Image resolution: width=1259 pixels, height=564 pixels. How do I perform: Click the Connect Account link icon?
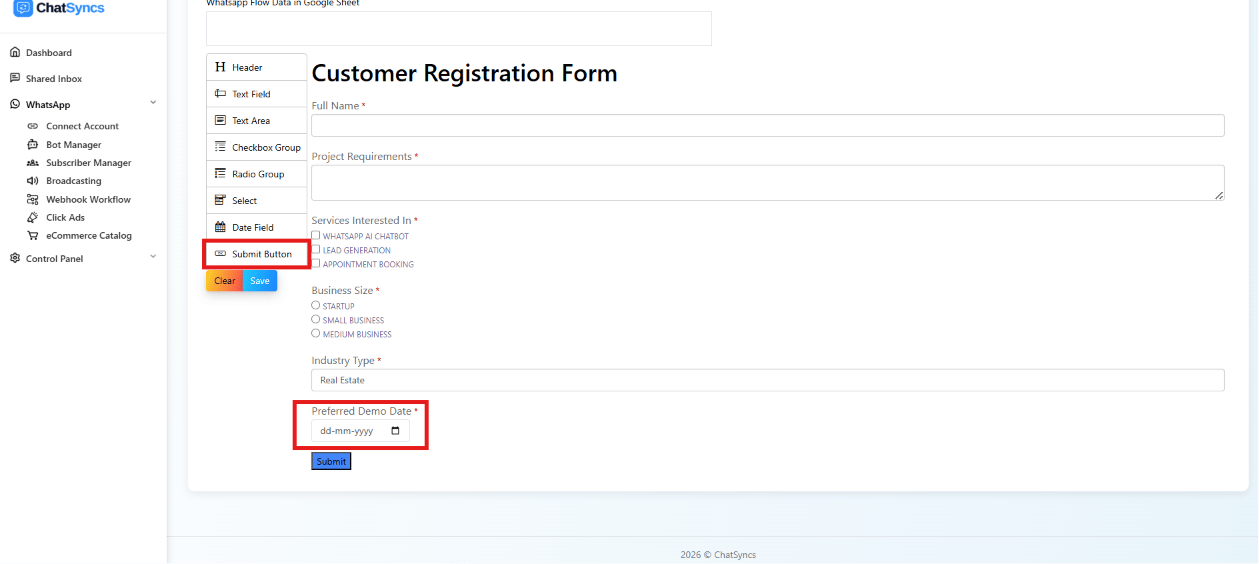[33, 126]
